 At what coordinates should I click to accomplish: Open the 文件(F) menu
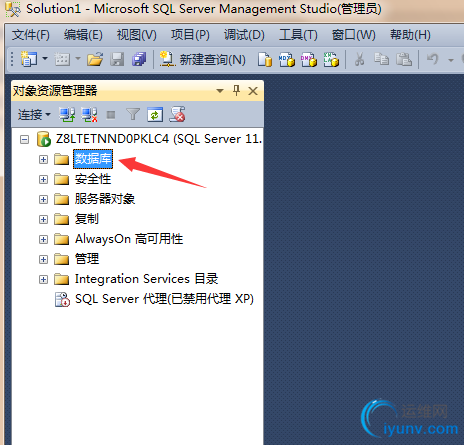31,35
